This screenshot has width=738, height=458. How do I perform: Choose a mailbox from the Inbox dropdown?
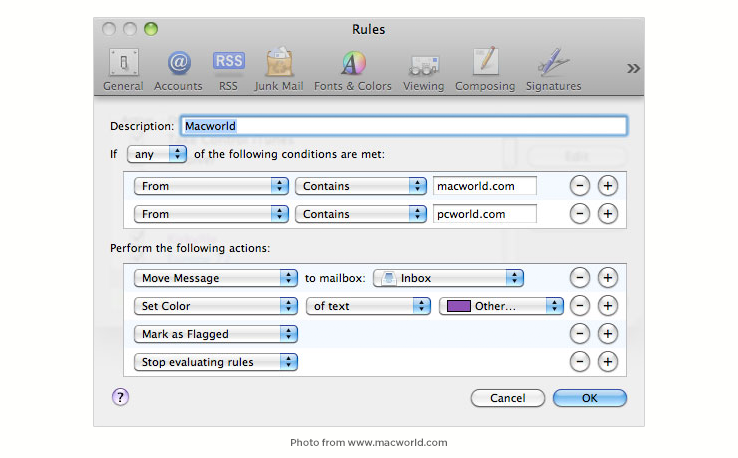click(x=448, y=278)
